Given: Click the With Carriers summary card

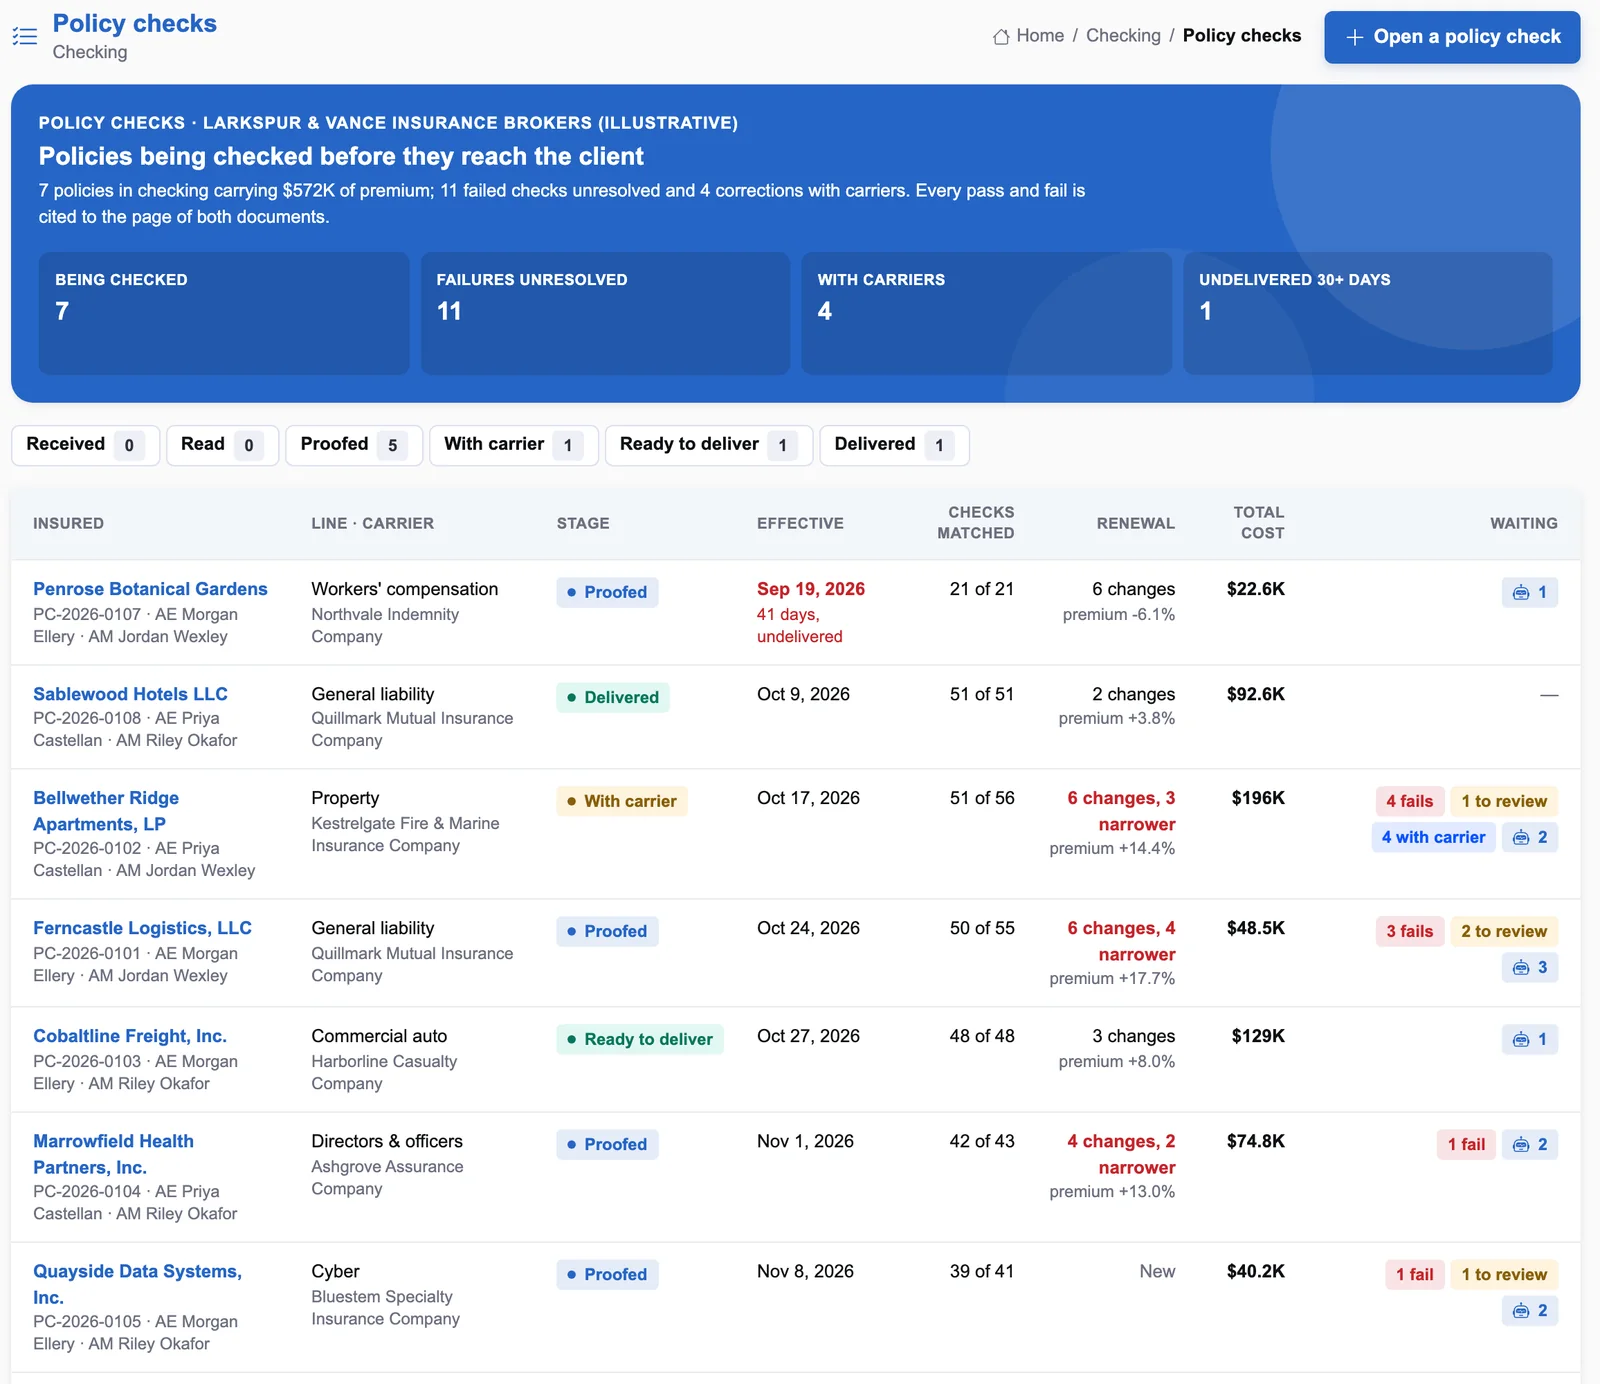Looking at the screenshot, I should click(986, 313).
